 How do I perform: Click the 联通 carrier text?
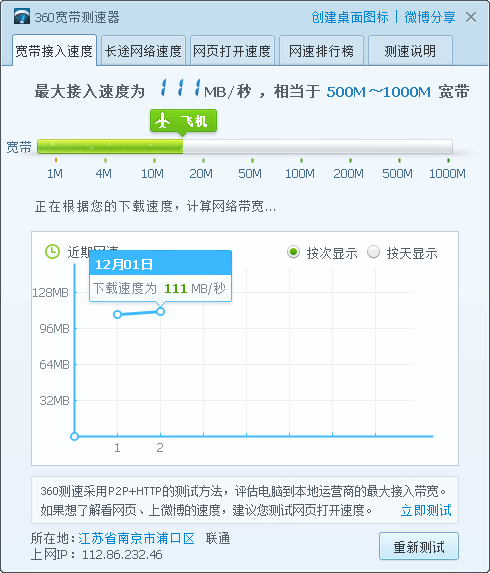[218, 538]
